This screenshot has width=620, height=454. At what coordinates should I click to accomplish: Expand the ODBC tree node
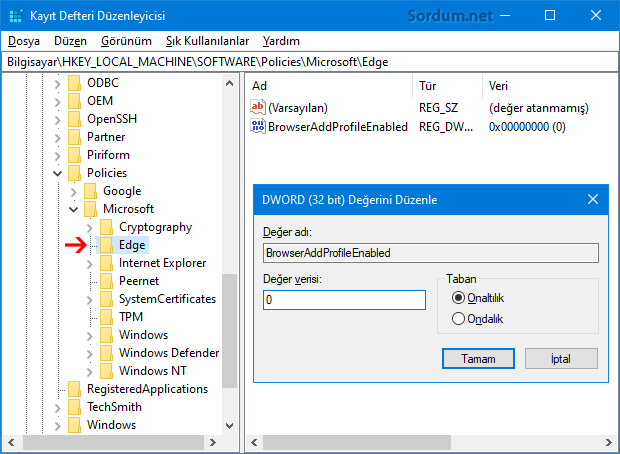click(58, 83)
